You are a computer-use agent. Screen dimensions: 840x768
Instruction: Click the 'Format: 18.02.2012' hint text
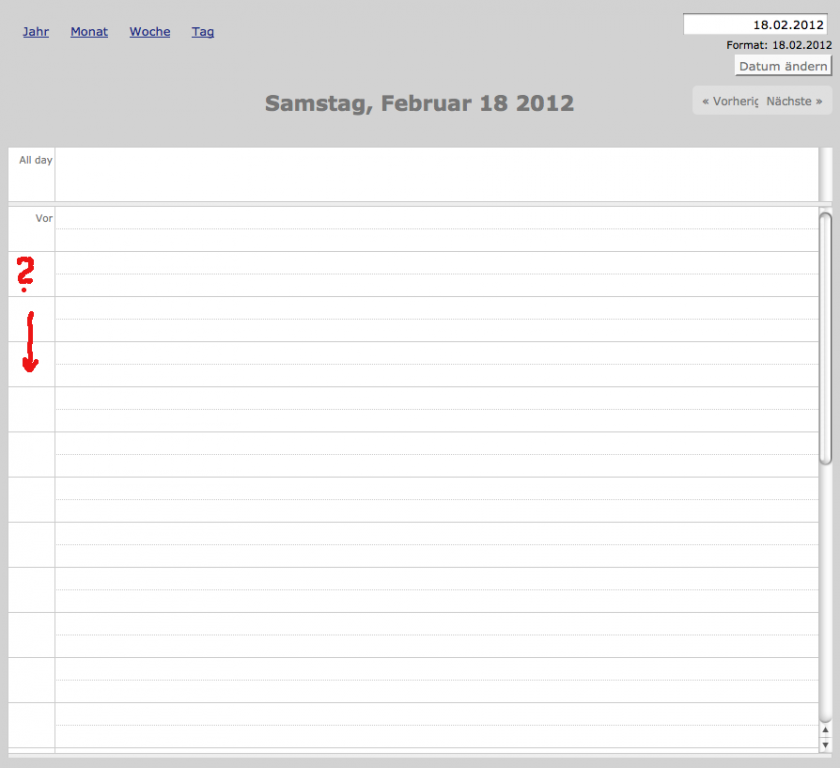click(779, 45)
